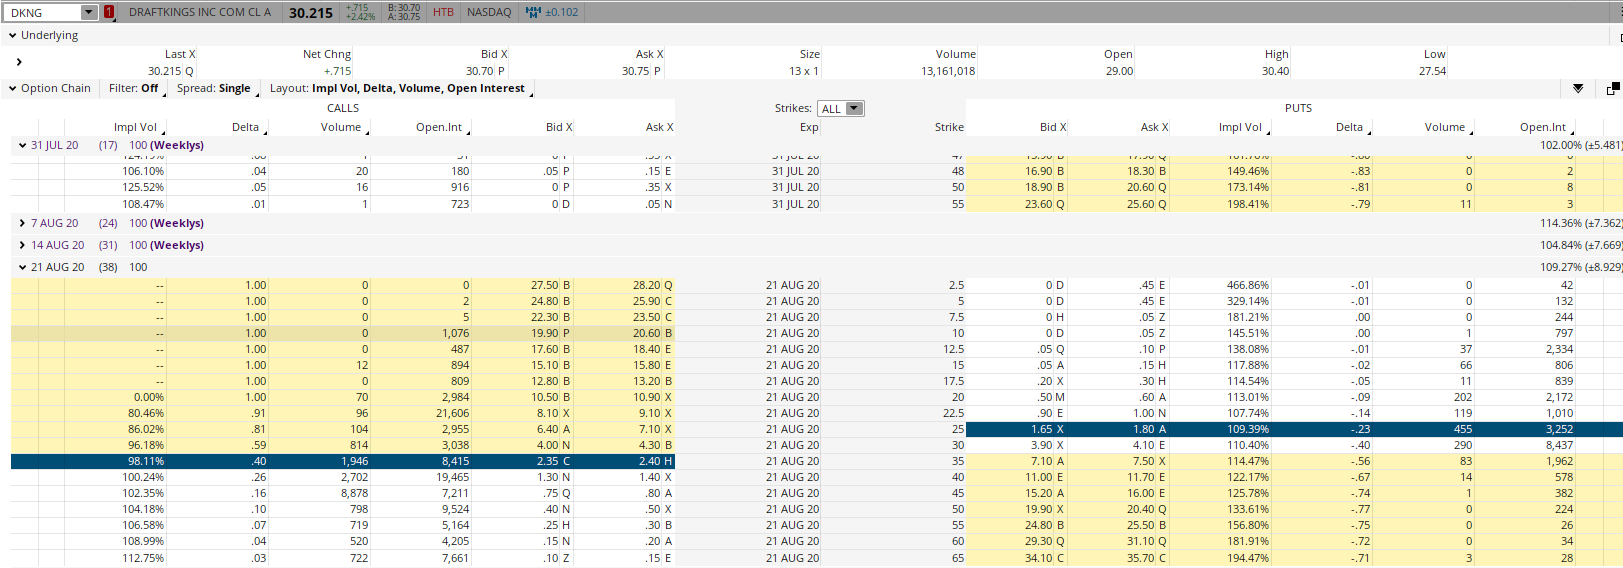Screen dimensions: 1623x568
Task: Click the detach option chain window icon
Action: point(1612,88)
